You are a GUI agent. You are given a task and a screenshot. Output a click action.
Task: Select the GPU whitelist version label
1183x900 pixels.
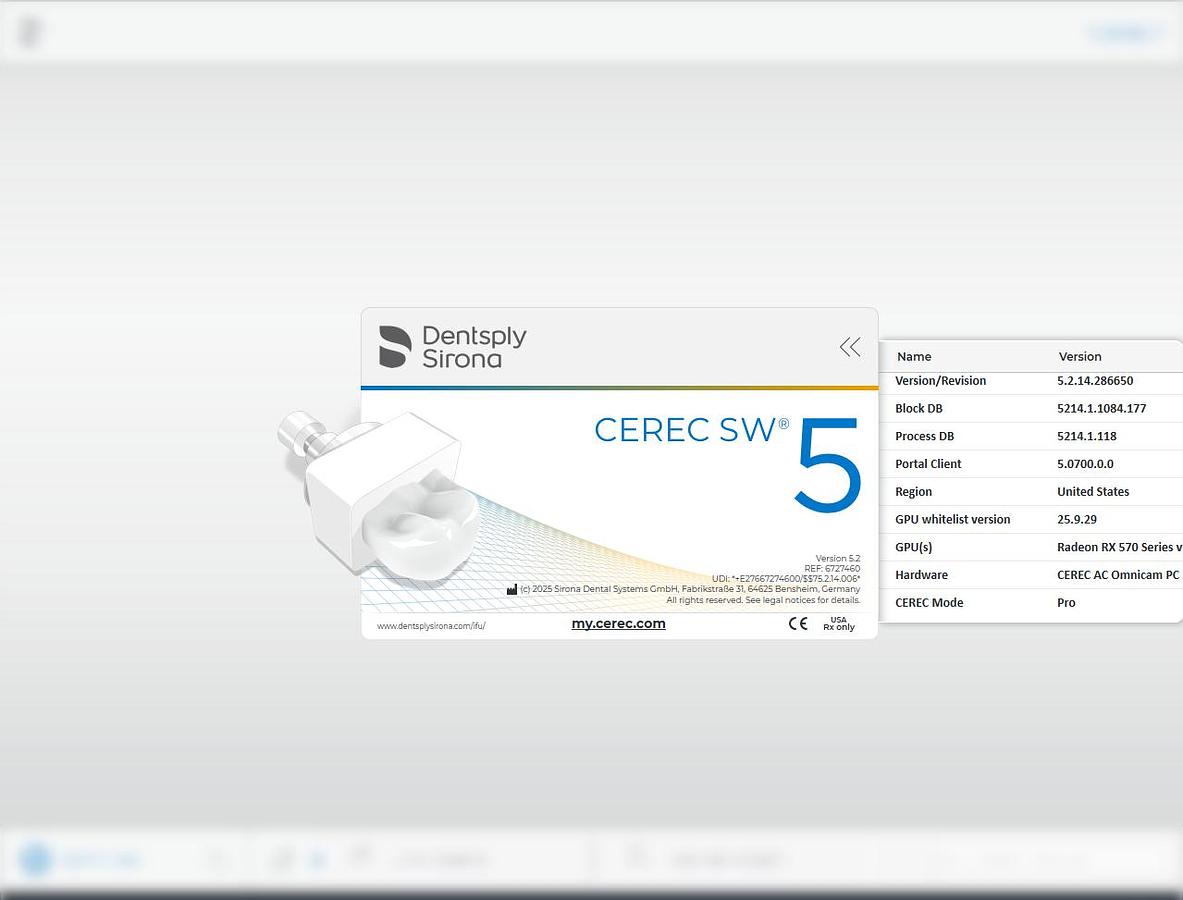pyautogui.click(x=952, y=520)
